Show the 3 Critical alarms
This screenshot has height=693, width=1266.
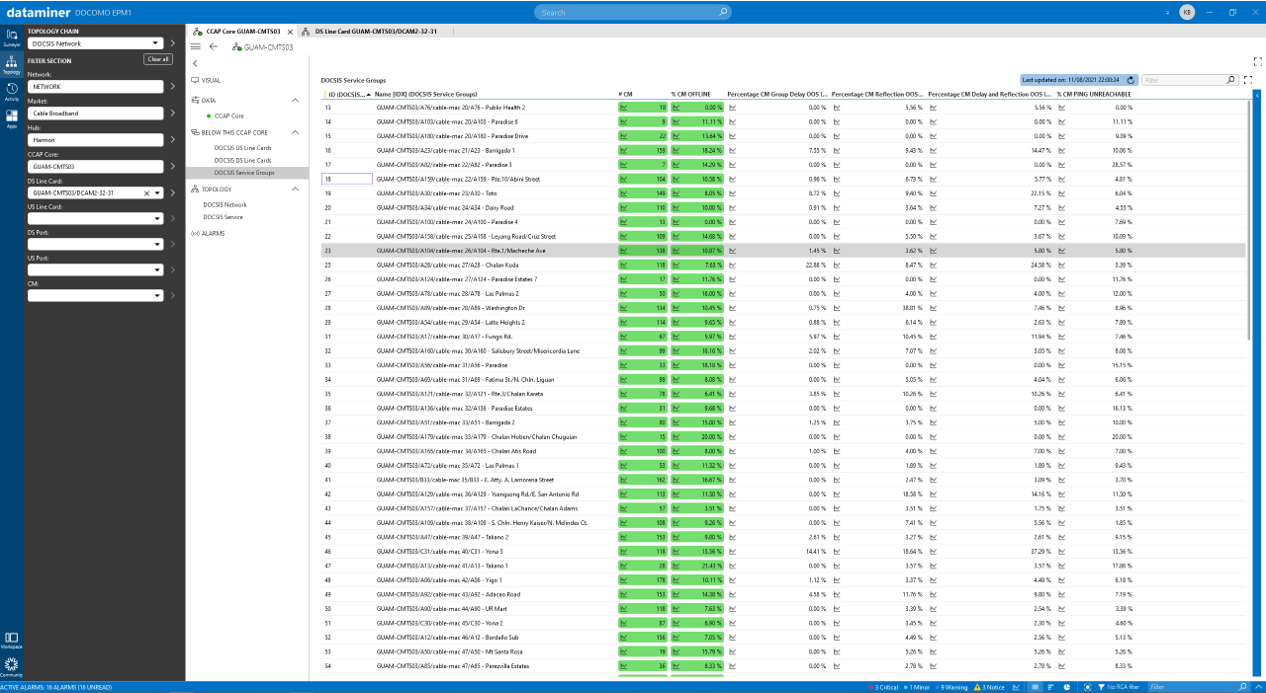[885, 687]
